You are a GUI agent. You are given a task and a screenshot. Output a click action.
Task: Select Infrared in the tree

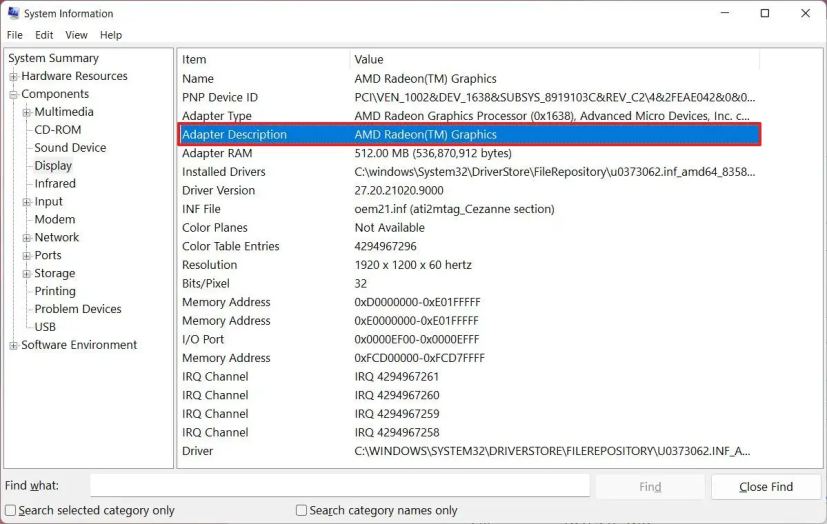point(55,183)
